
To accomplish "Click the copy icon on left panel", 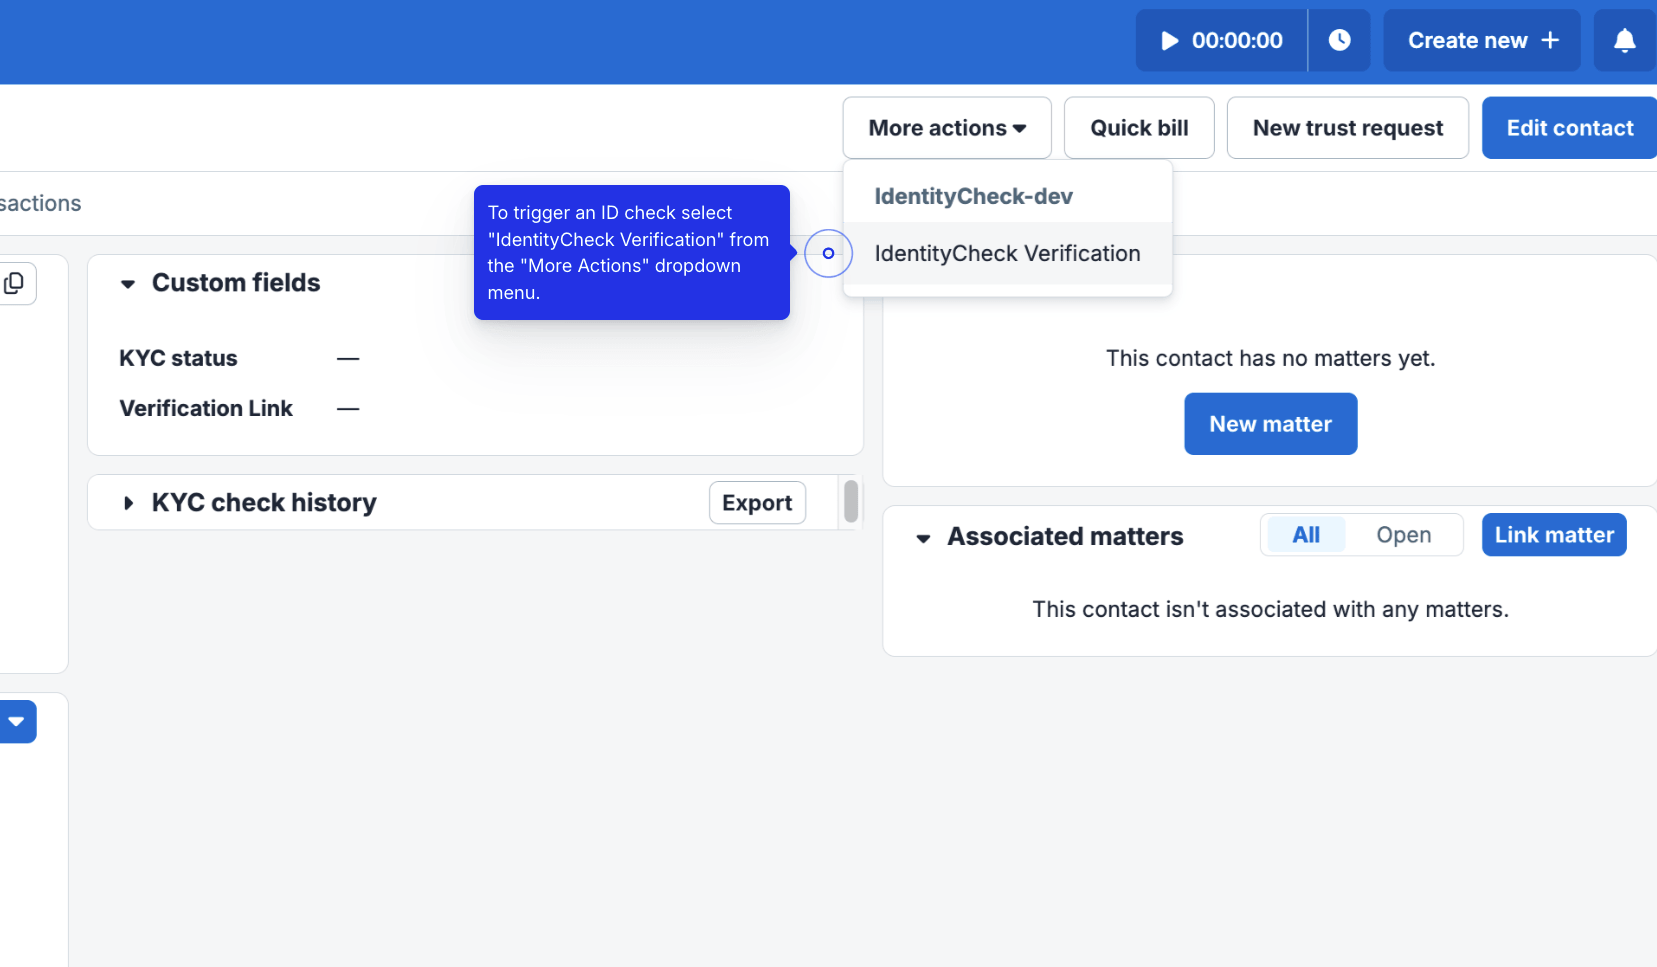I will pos(15,284).
